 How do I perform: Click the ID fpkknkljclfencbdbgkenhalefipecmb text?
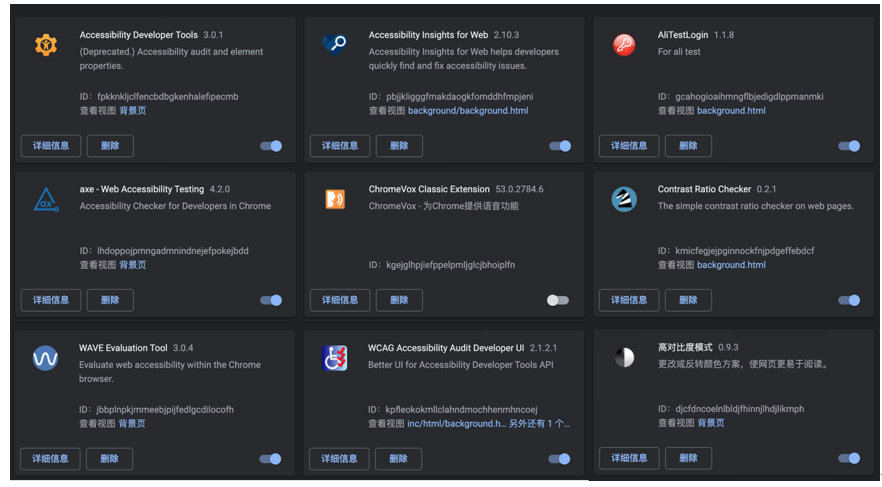coord(159,97)
